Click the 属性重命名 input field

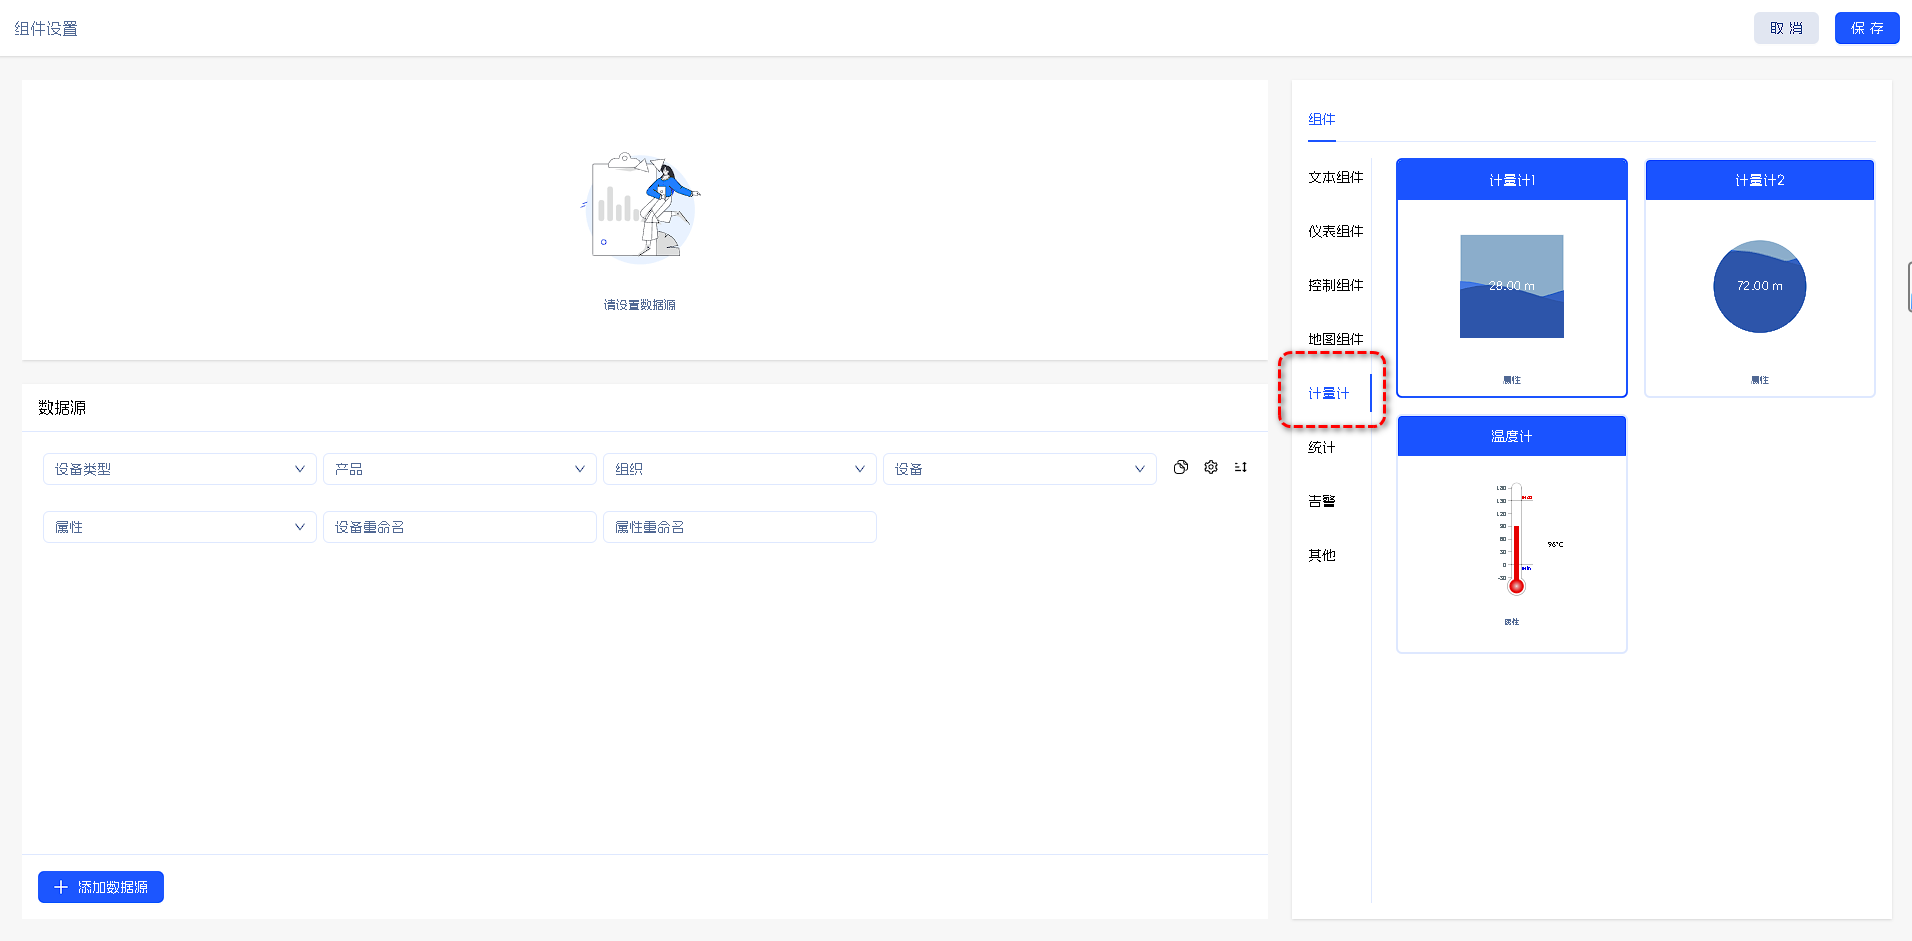click(739, 527)
